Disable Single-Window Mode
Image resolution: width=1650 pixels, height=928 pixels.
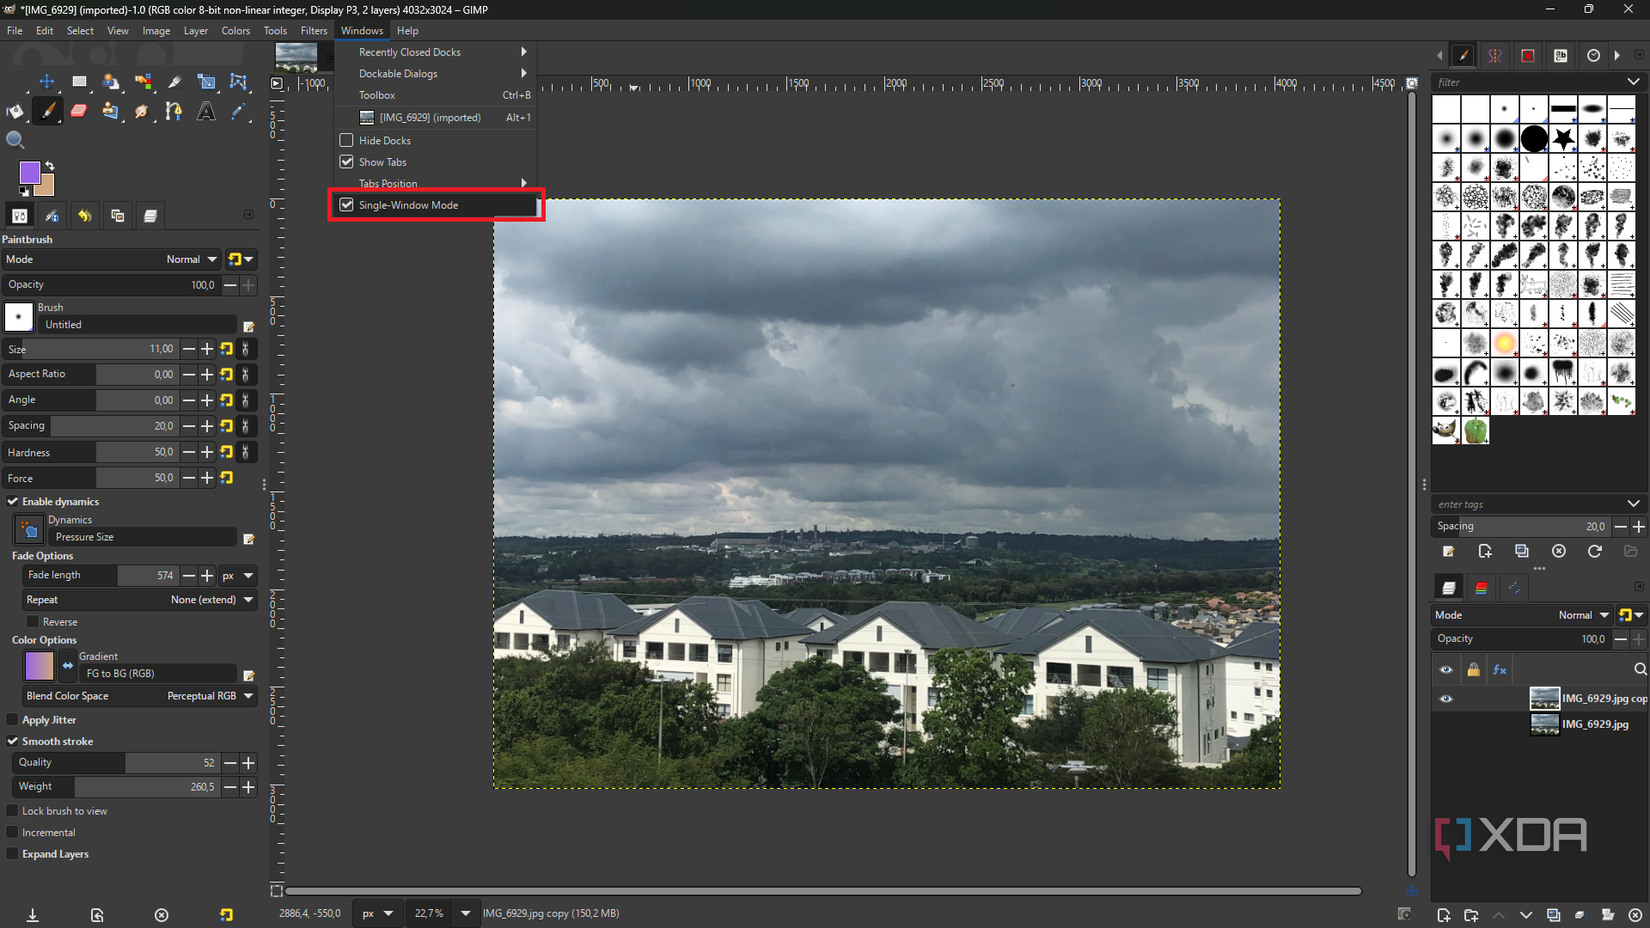(x=408, y=204)
